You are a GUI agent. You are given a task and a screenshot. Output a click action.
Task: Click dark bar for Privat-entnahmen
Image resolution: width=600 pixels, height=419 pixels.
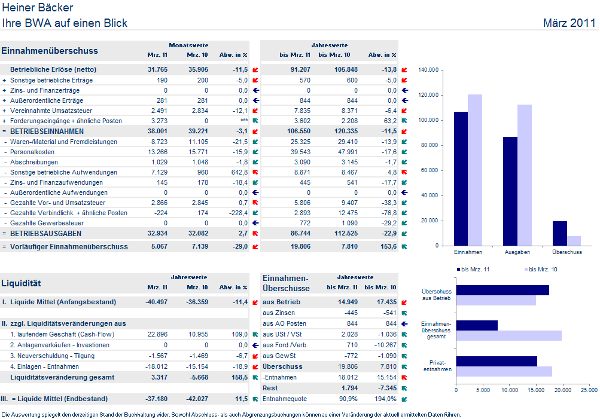(x=496, y=361)
